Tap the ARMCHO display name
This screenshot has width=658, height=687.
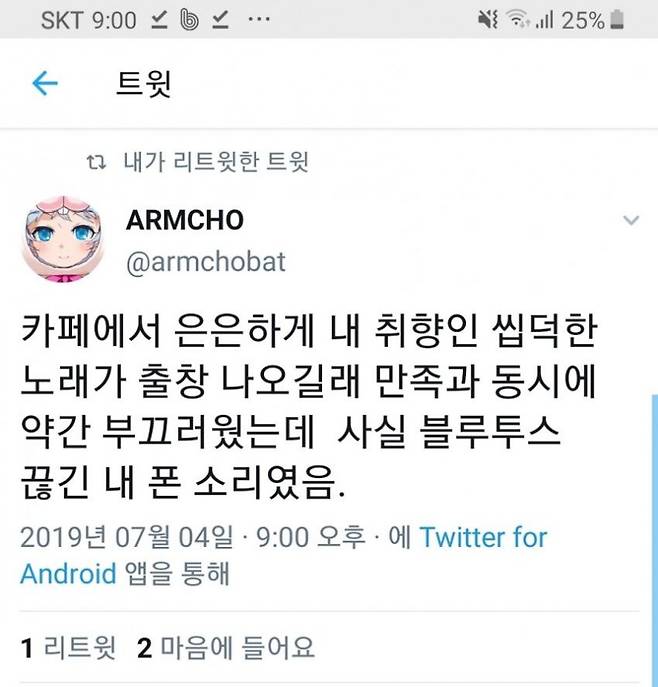(x=185, y=220)
